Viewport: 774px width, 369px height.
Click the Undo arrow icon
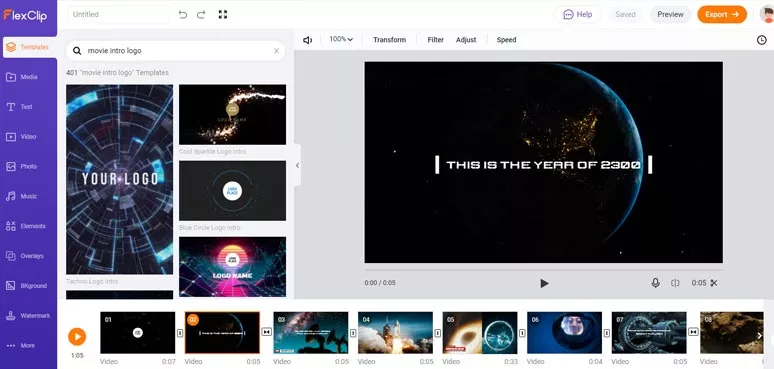tap(183, 15)
